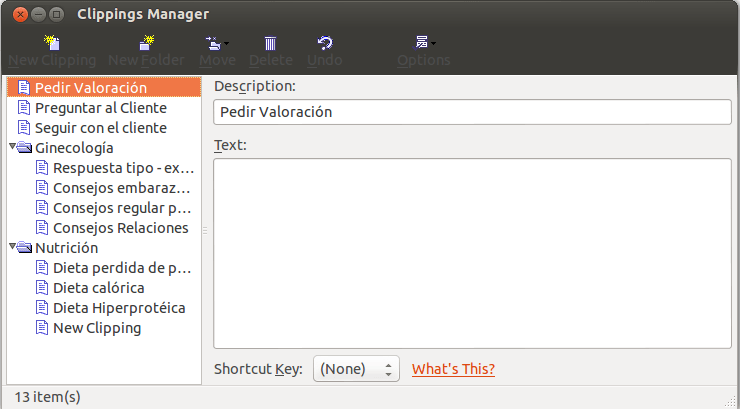Focus the clipping Text area
This screenshot has height=409, width=740.
[x=472, y=252]
